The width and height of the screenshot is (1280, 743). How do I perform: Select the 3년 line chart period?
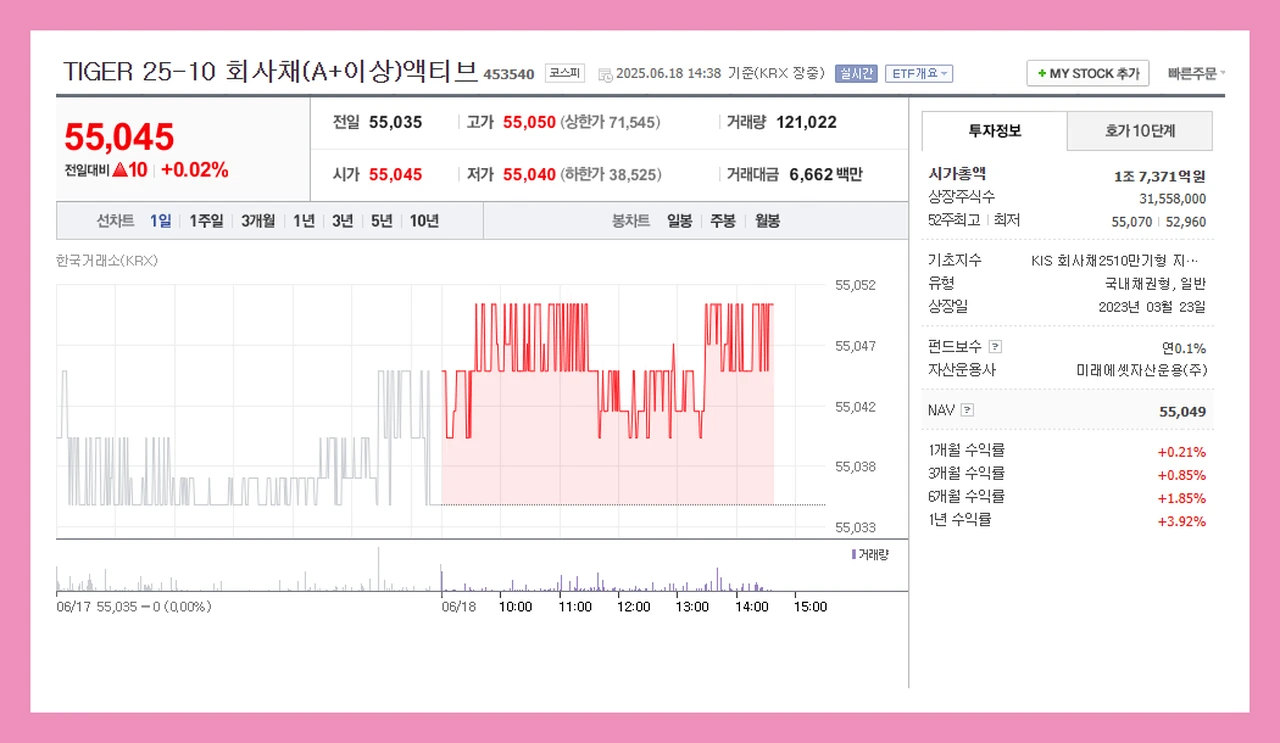click(x=343, y=221)
